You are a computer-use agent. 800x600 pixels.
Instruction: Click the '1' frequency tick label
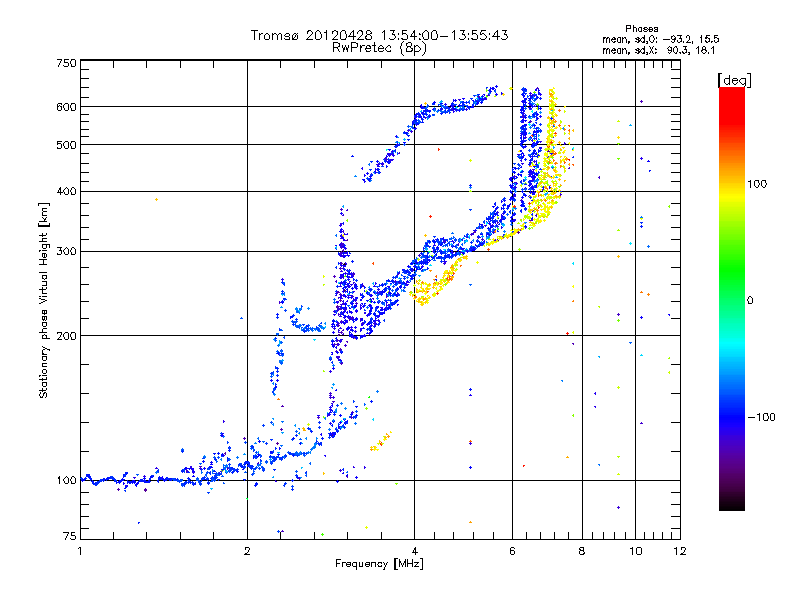click(x=80, y=551)
